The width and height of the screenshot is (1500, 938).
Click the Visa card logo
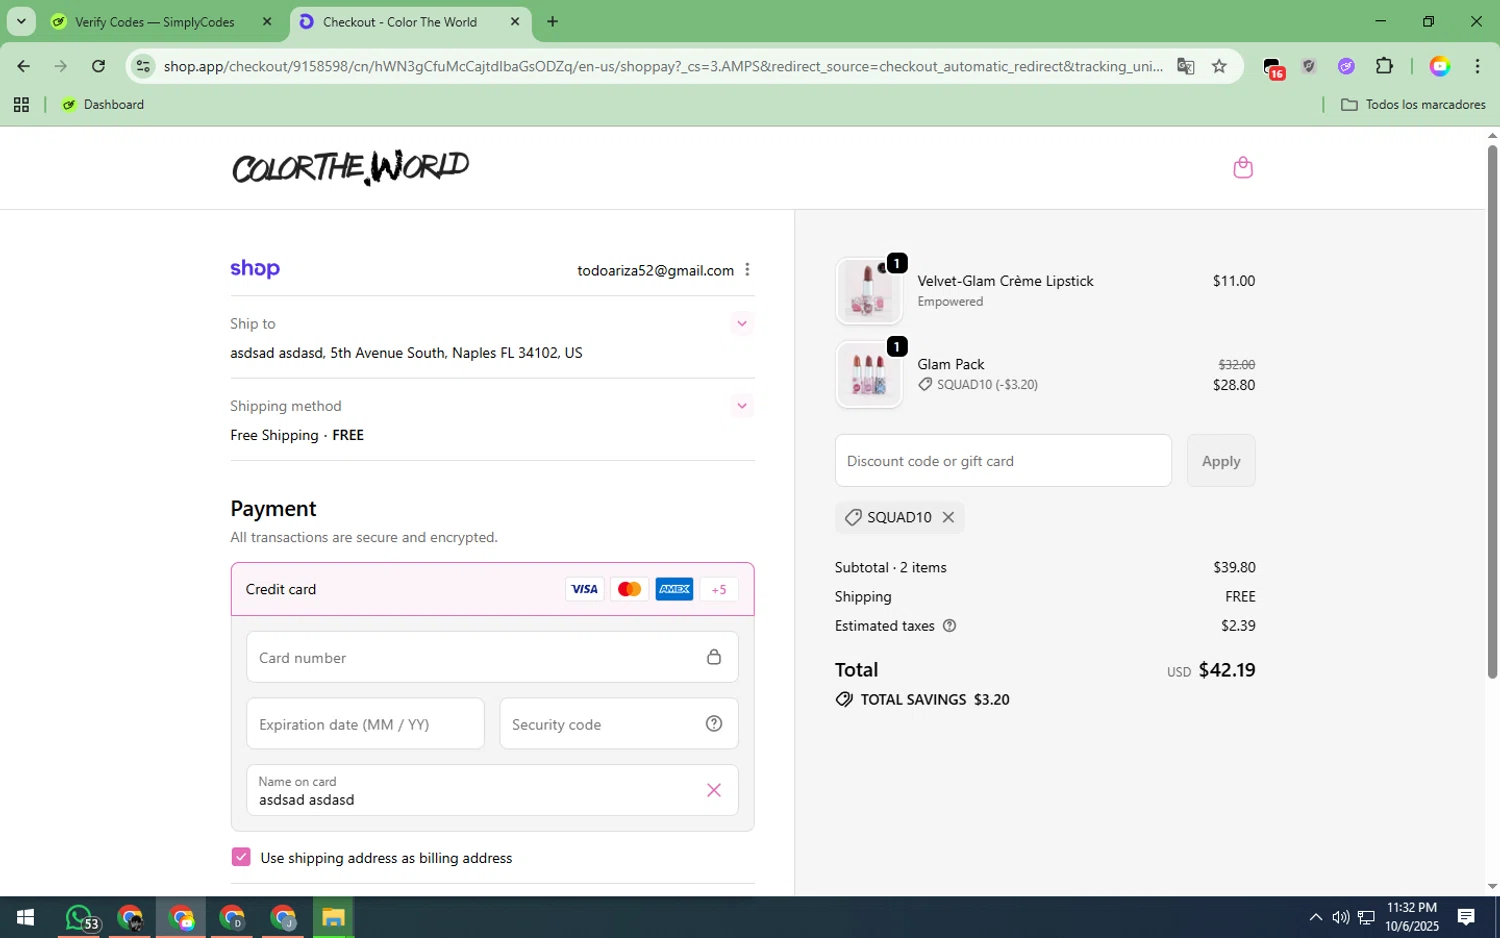(584, 589)
